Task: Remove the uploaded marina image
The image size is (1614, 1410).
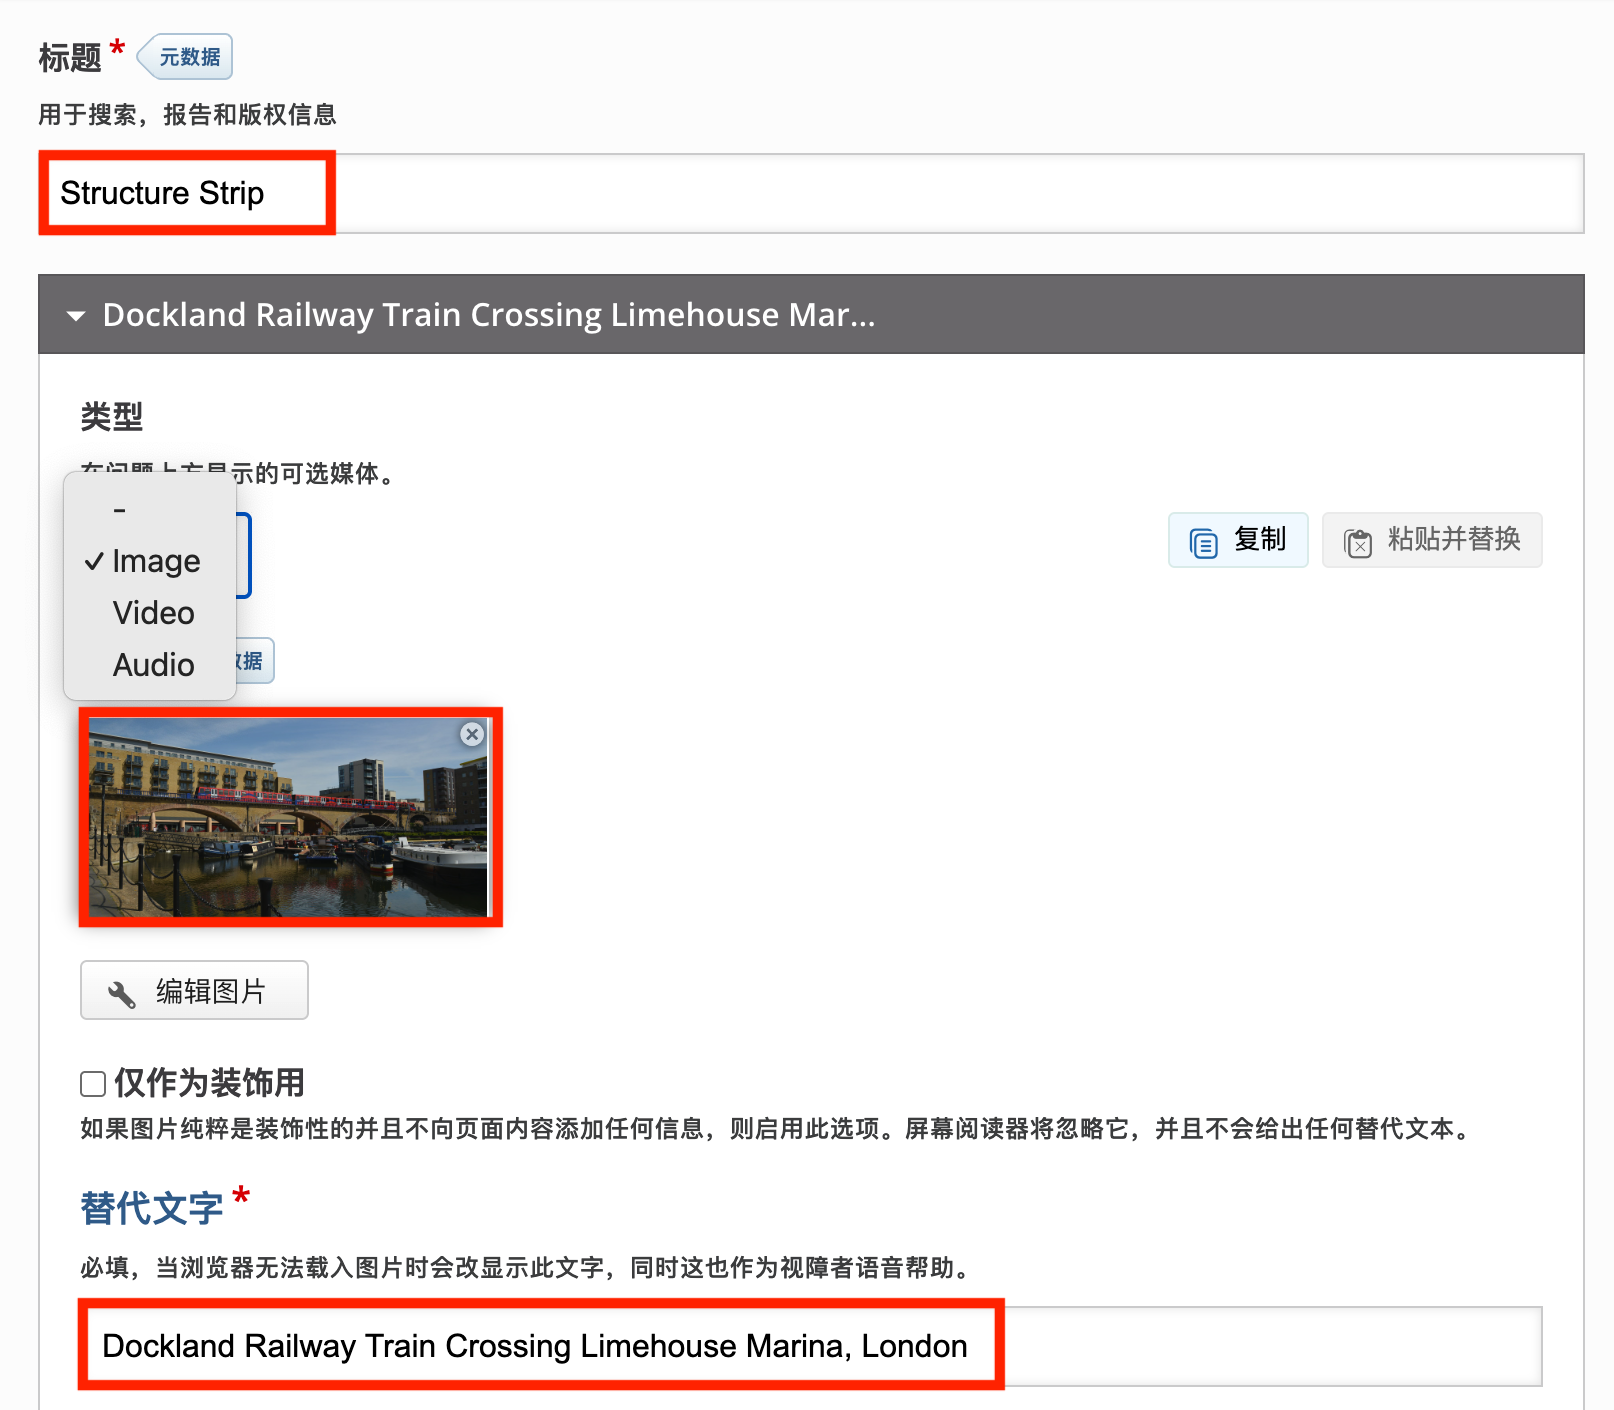Action: tap(471, 734)
